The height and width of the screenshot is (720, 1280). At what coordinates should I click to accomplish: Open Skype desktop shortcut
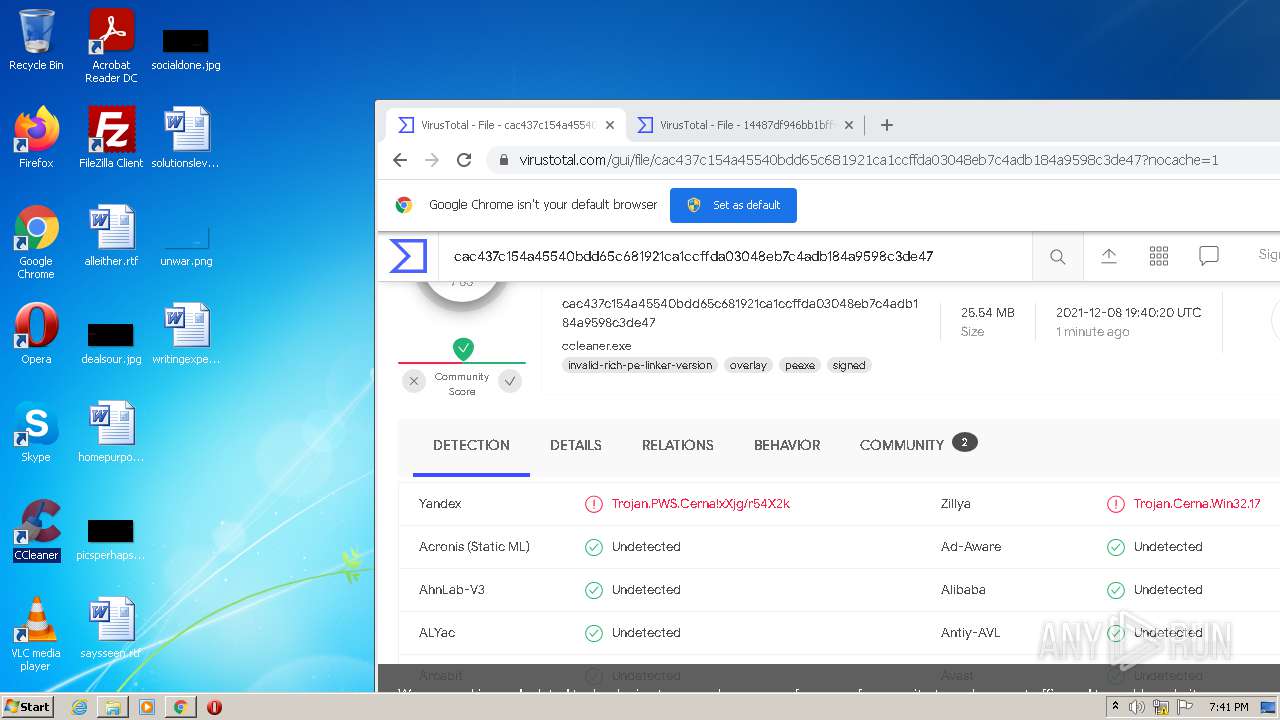pyautogui.click(x=36, y=432)
